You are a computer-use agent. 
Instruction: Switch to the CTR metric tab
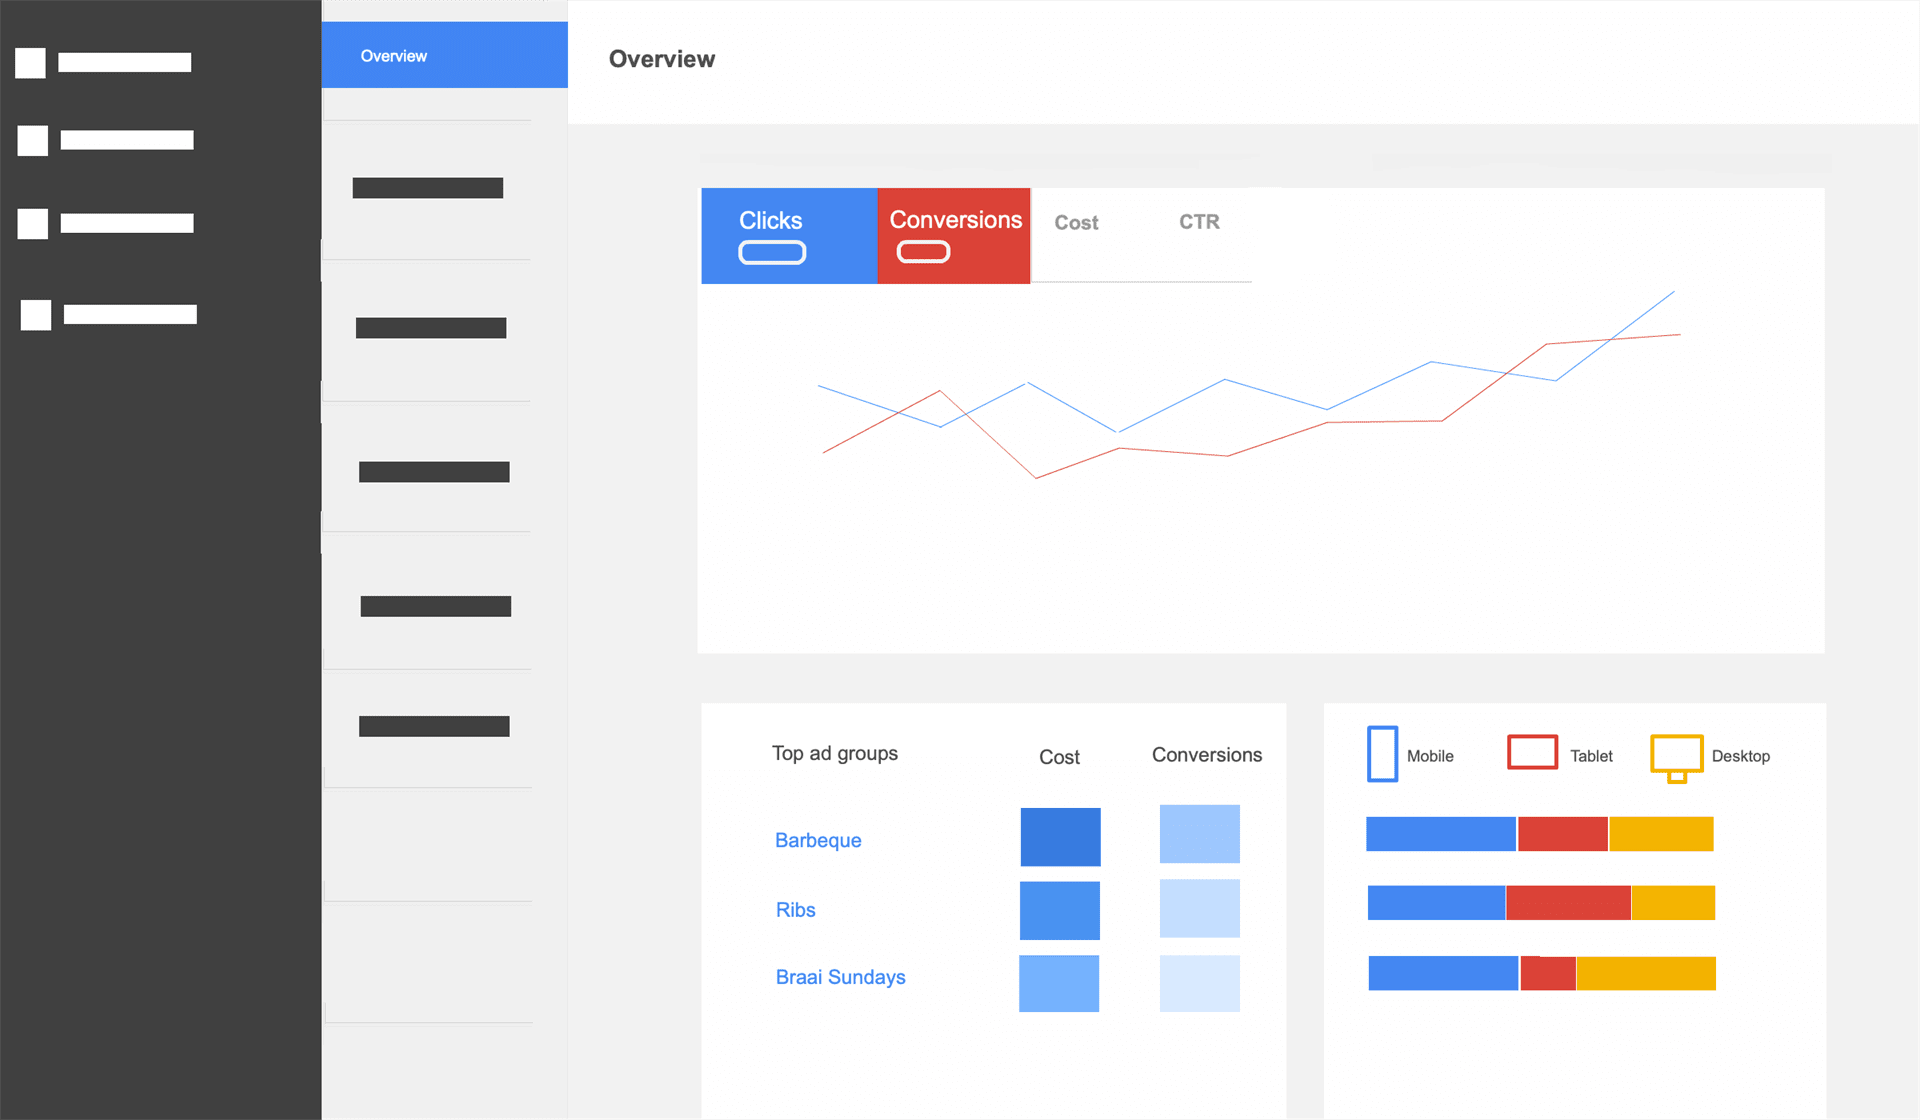click(1199, 222)
